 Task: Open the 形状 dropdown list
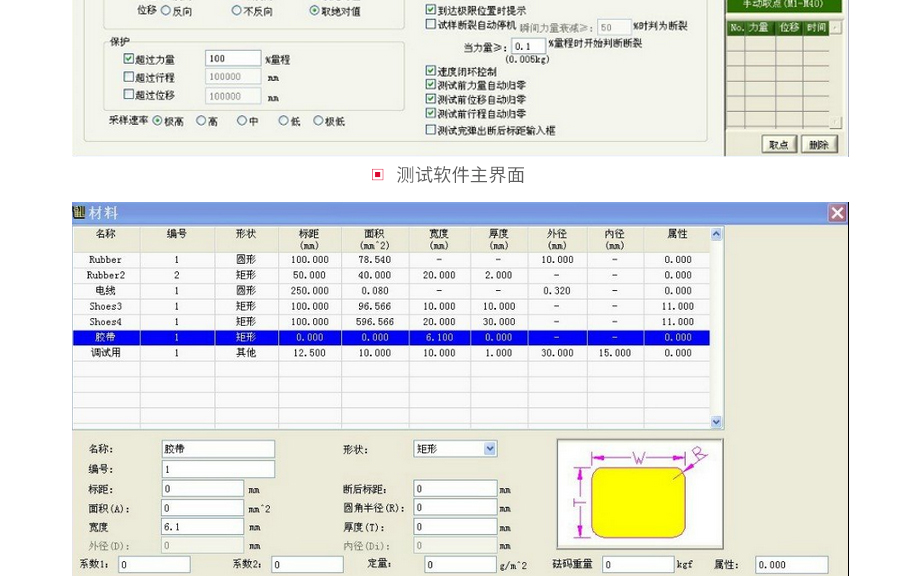490,449
